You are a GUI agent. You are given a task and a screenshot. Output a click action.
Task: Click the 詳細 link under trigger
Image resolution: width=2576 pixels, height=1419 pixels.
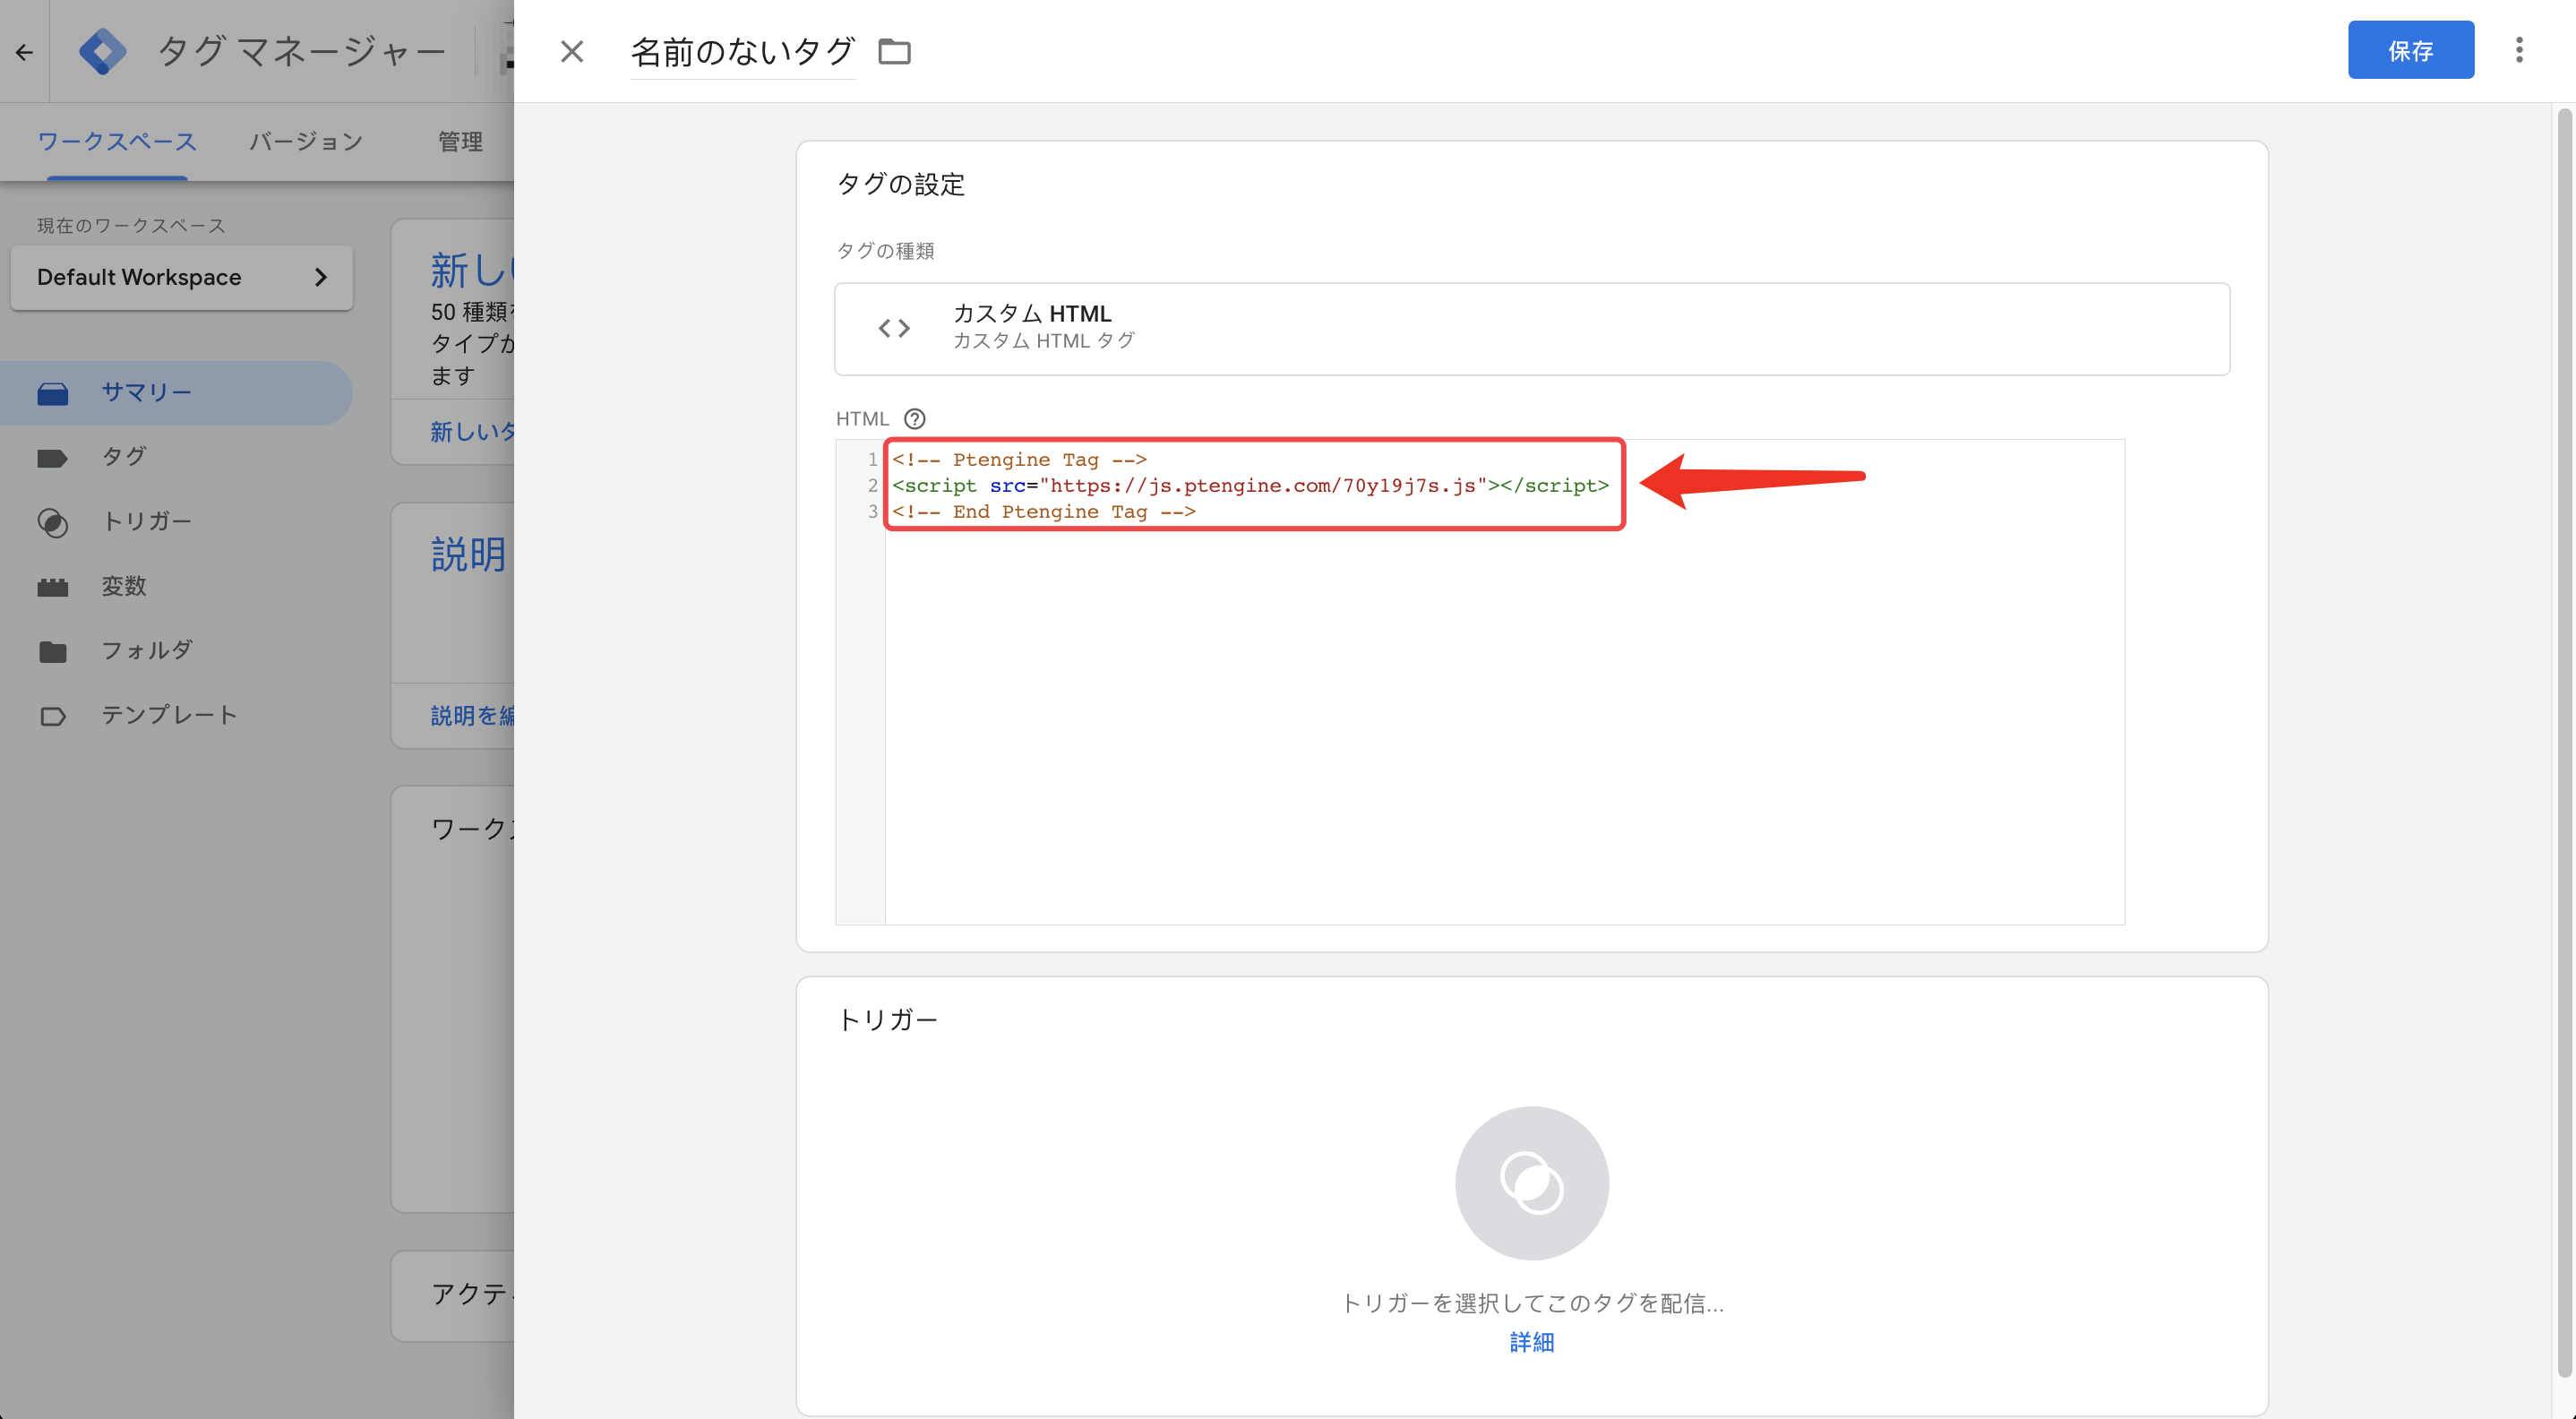click(x=1531, y=1341)
